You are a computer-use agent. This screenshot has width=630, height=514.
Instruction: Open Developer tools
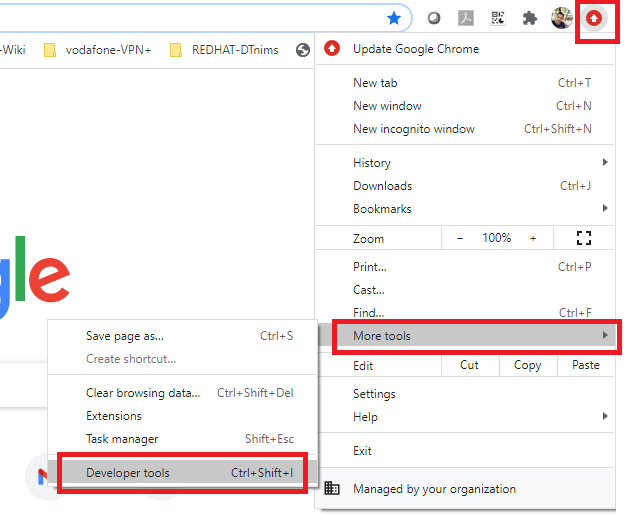click(x=182, y=473)
